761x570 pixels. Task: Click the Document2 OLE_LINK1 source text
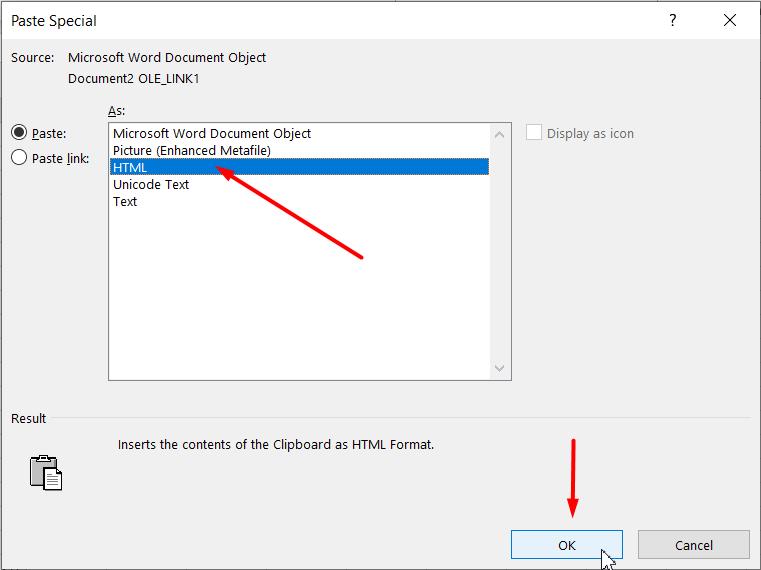coord(134,78)
